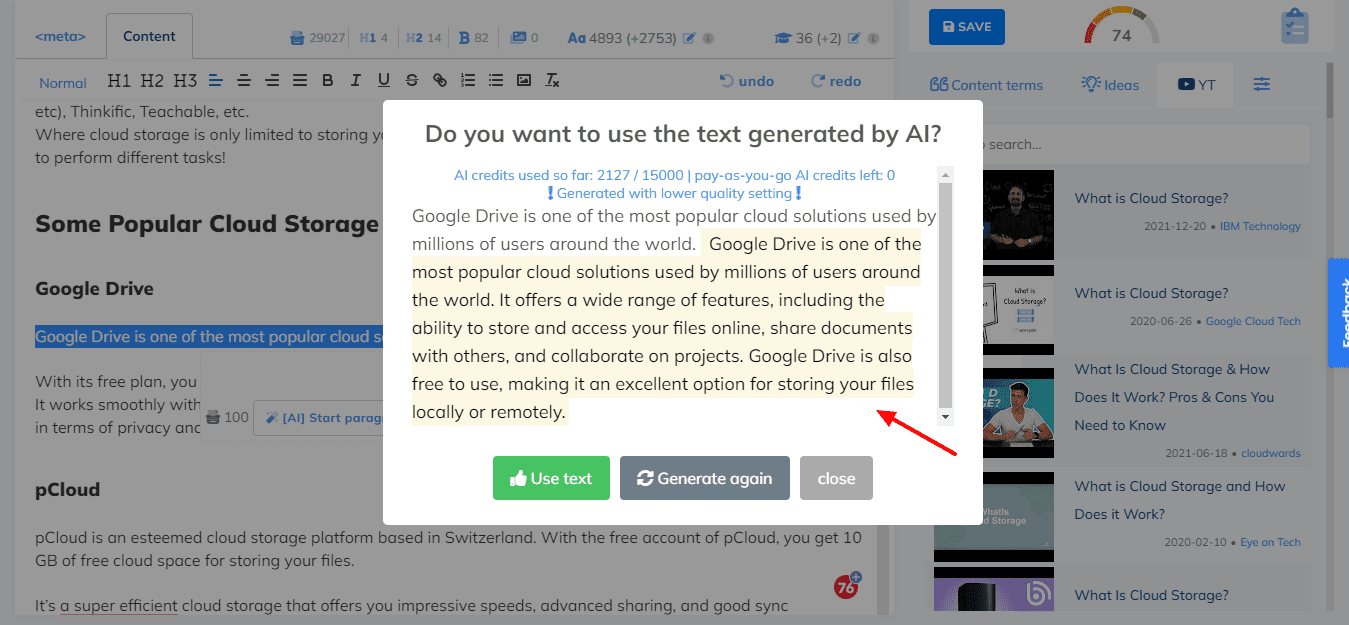Open the 2021-12-20 What is Cloud Storage? link
Image resolution: width=1349 pixels, height=625 pixels.
point(1151,198)
